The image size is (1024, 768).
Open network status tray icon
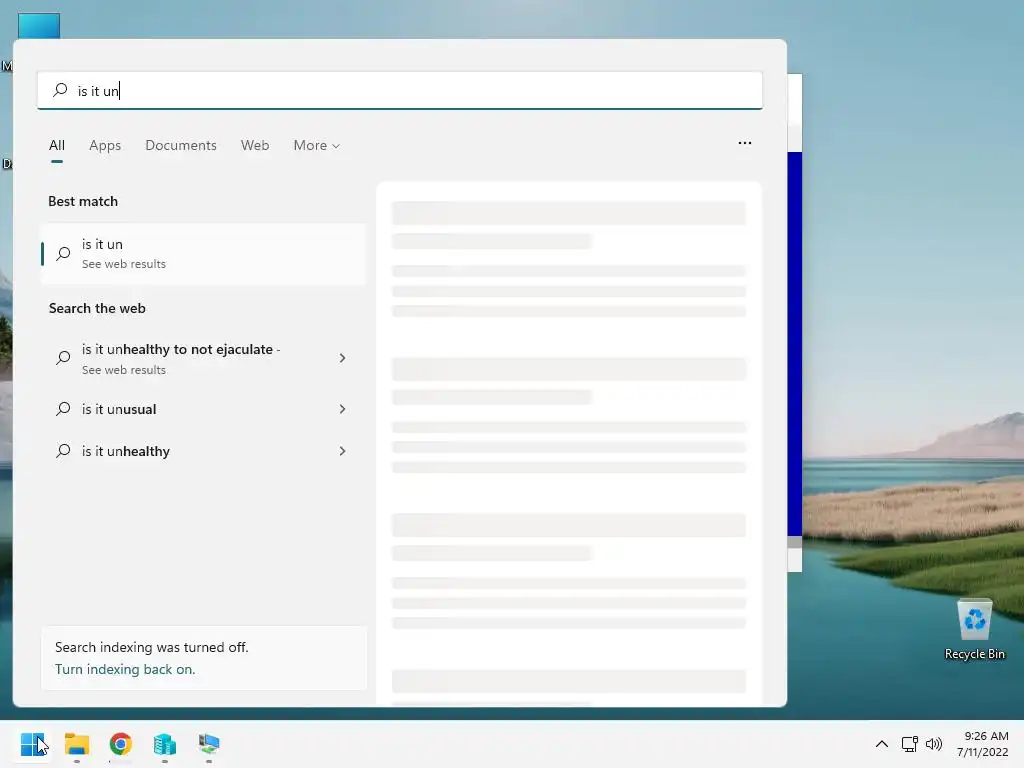(x=910, y=744)
